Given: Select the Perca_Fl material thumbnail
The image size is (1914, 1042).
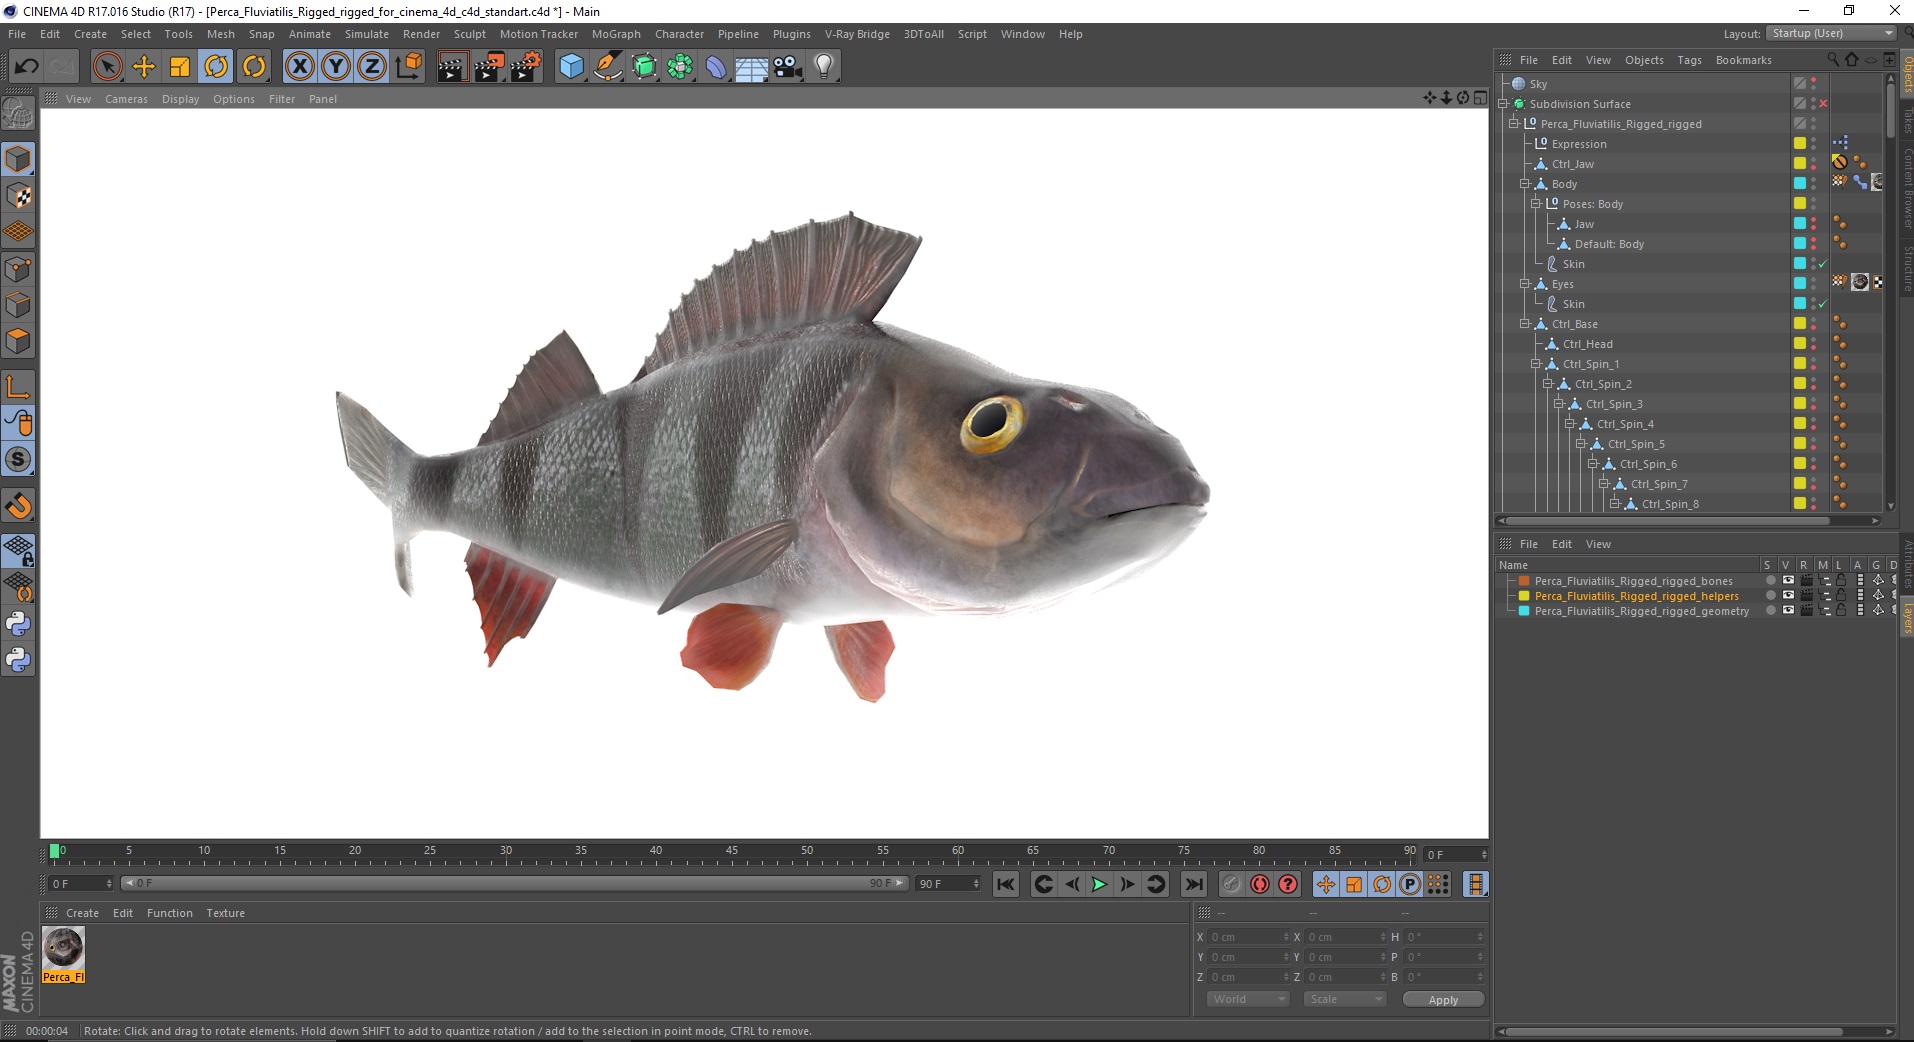Looking at the screenshot, I should click(x=63, y=955).
